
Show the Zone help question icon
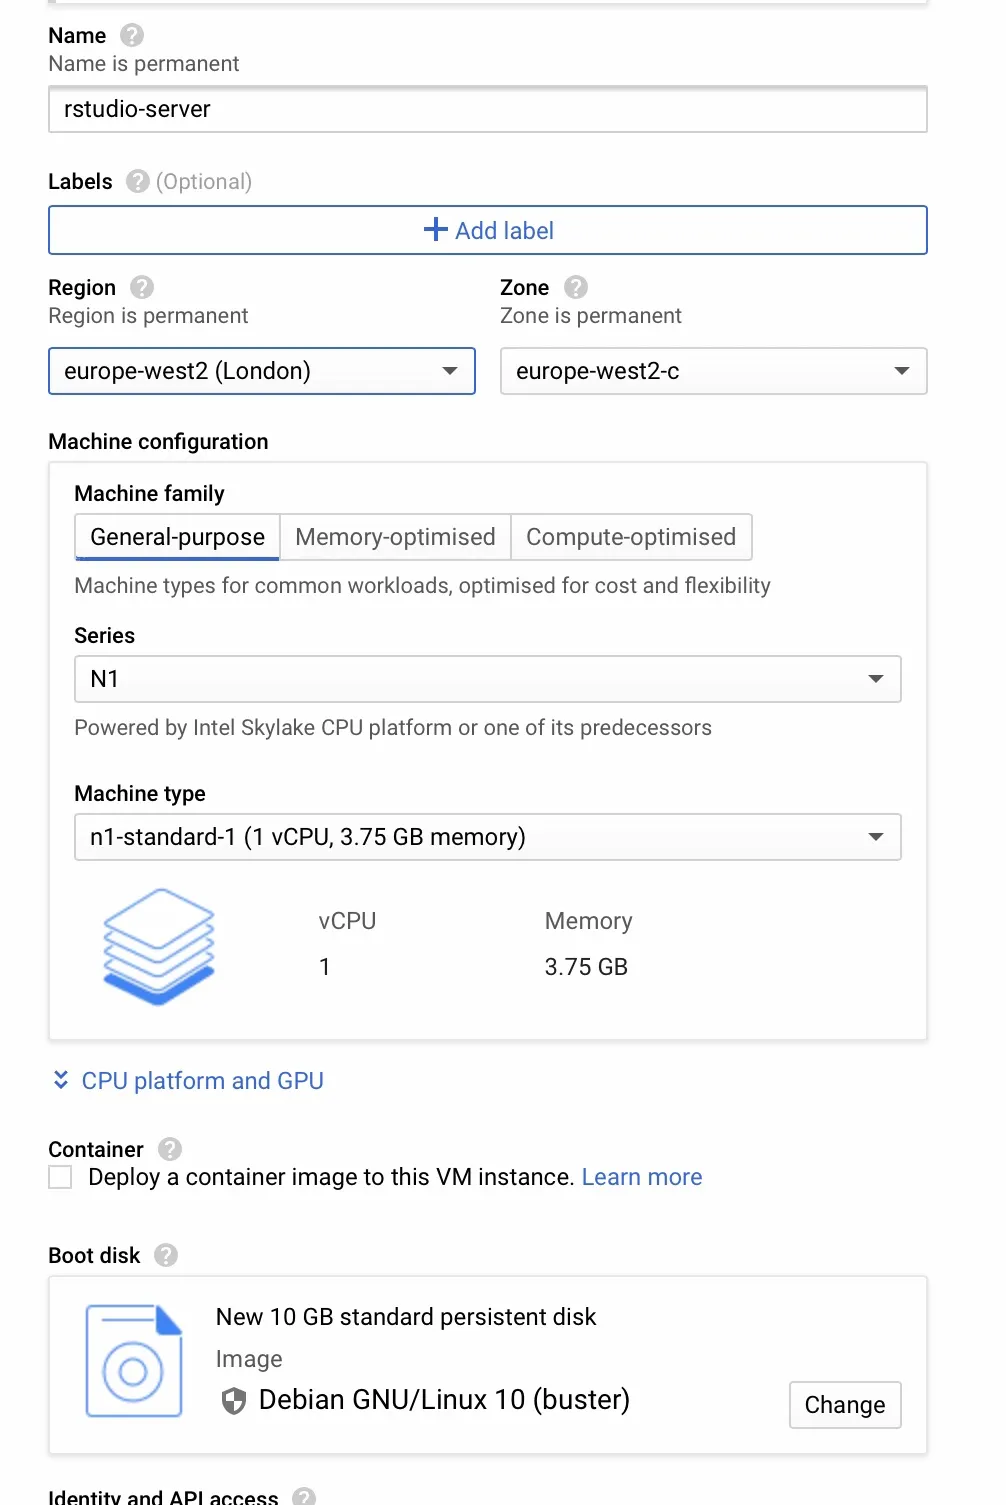click(576, 287)
